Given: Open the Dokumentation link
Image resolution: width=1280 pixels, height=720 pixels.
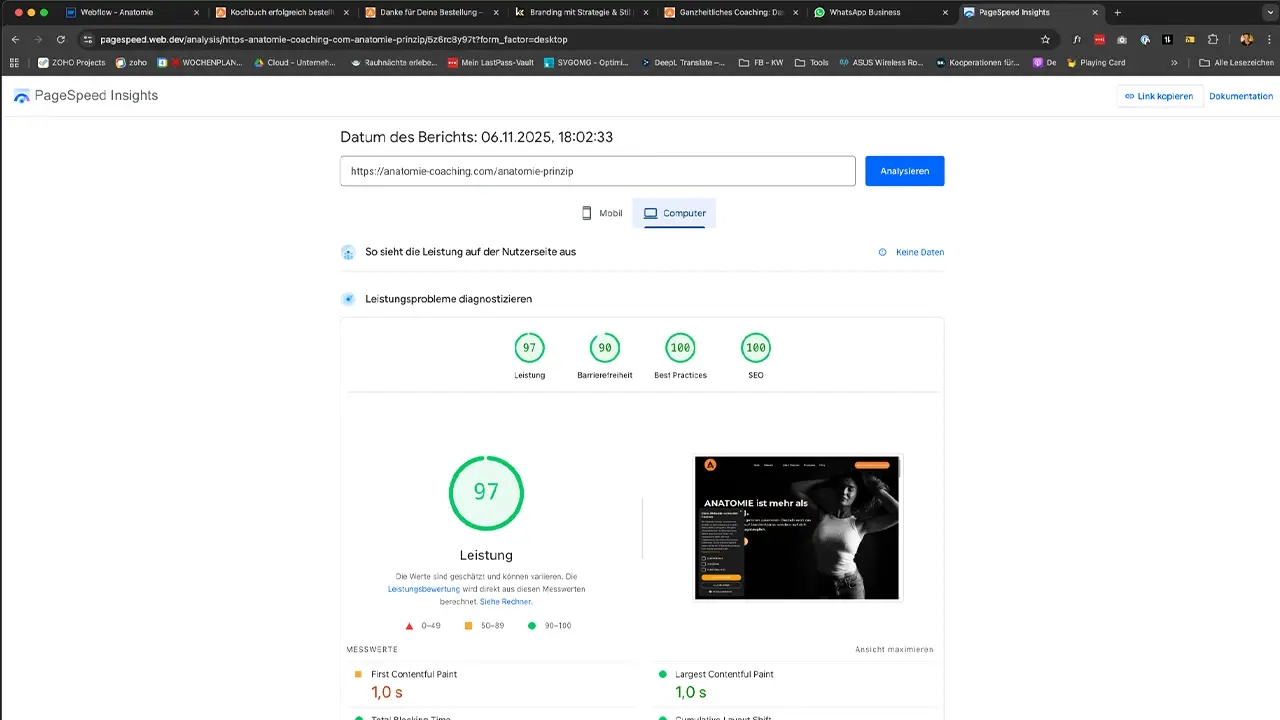Looking at the screenshot, I should (x=1240, y=96).
